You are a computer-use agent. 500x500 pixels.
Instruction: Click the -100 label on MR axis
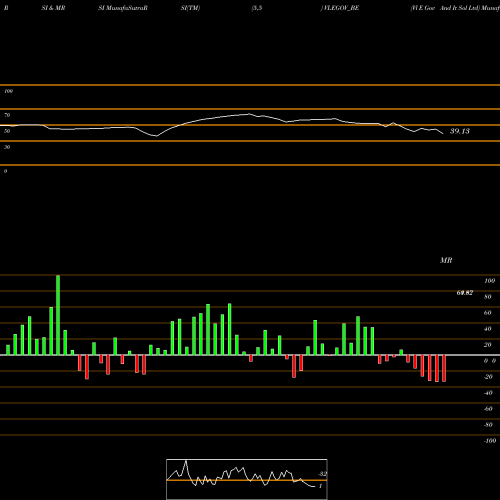(x=490, y=441)
